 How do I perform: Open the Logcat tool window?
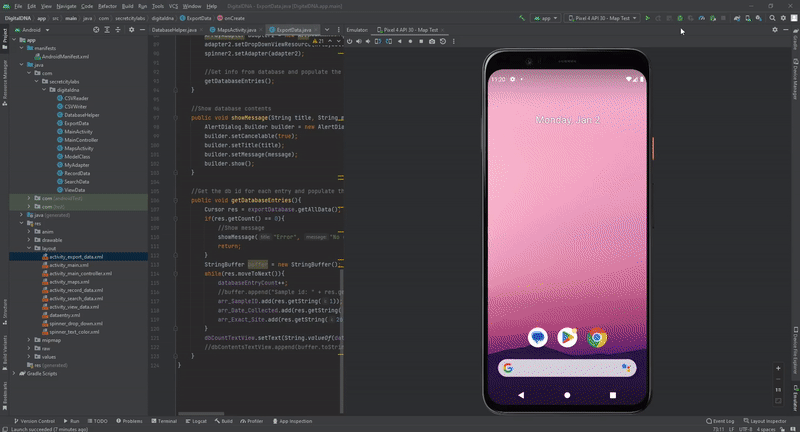196,421
